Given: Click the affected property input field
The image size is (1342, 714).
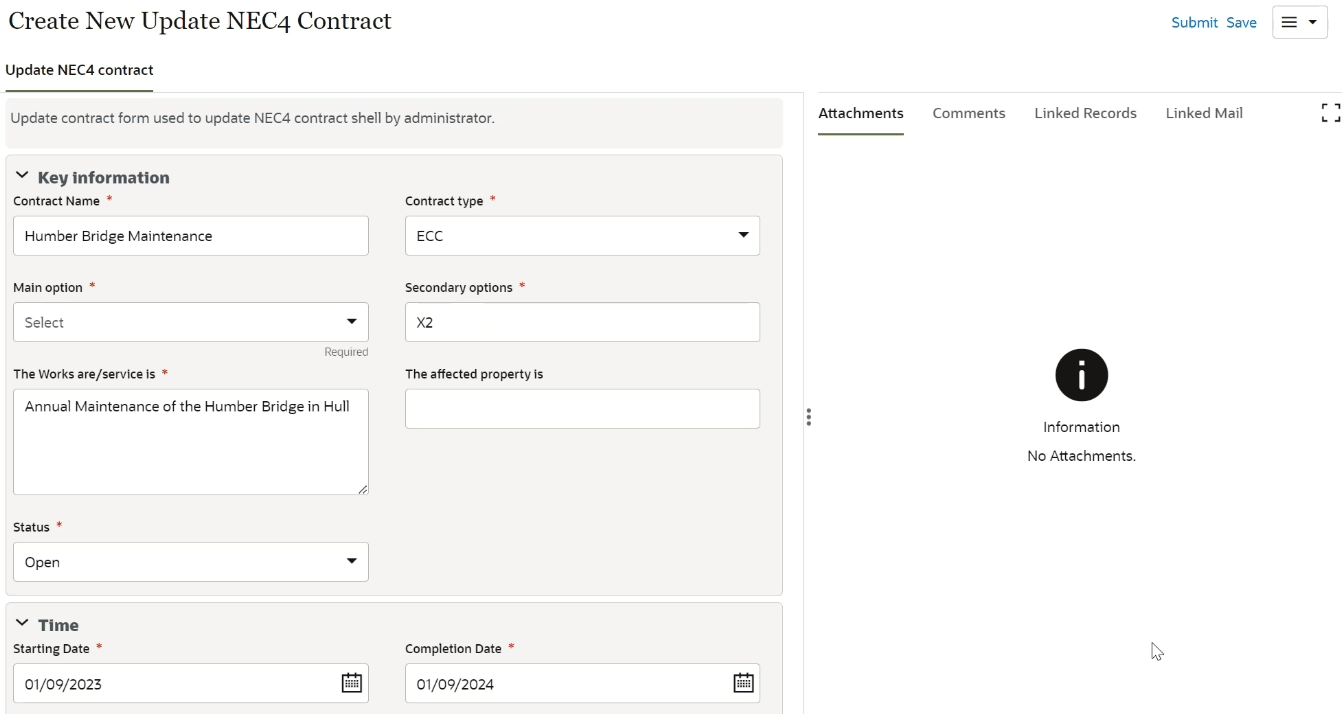Looking at the screenshot, I should click(582, 409).
